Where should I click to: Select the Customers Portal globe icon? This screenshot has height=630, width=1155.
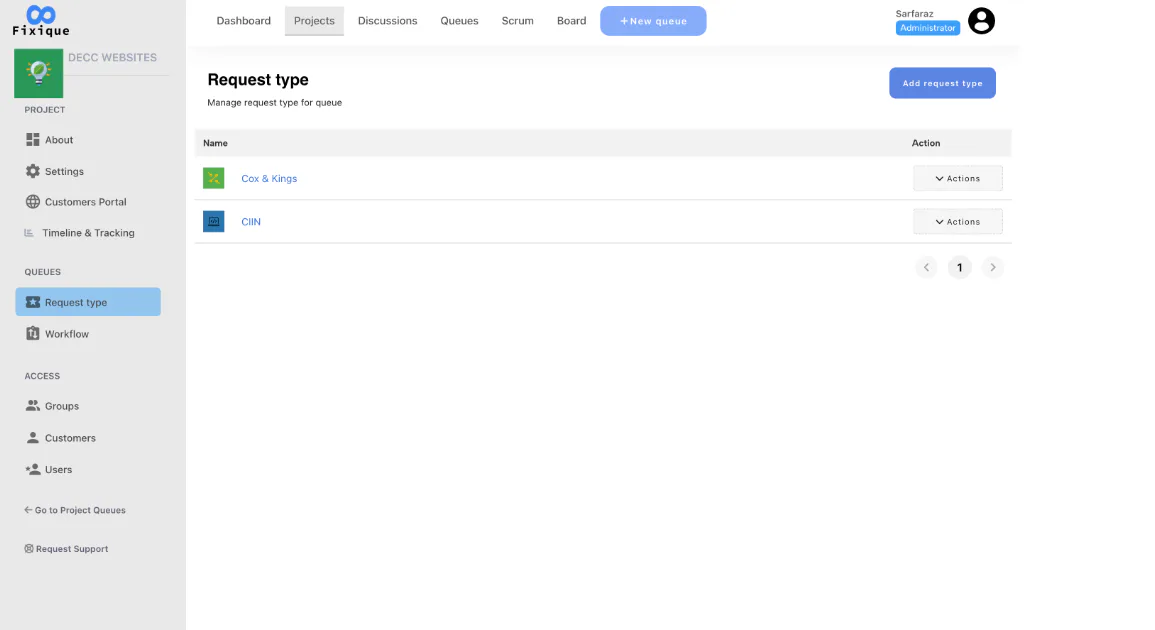tap(32, 202)
